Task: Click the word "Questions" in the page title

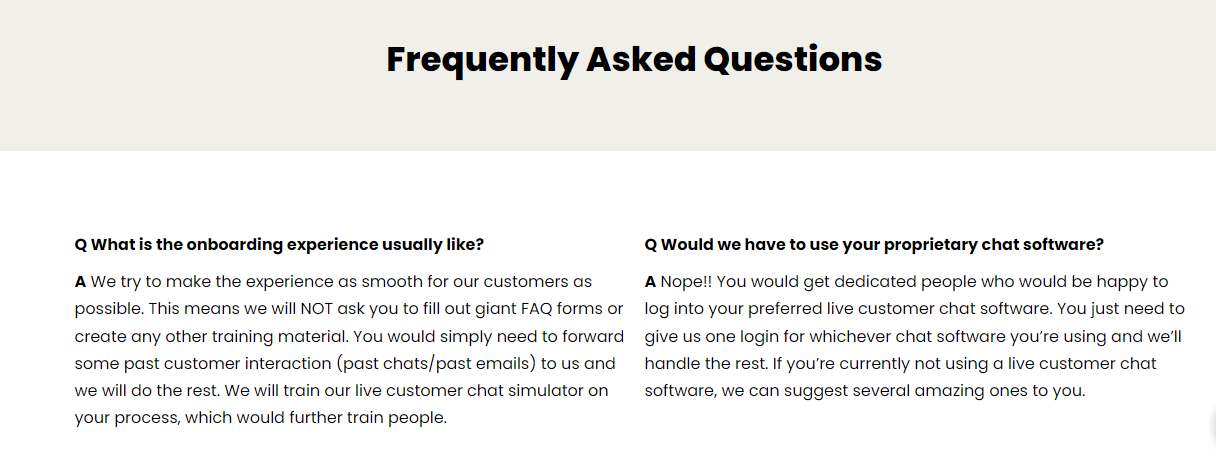Action: pyautogui.click(x=792, y=60)
